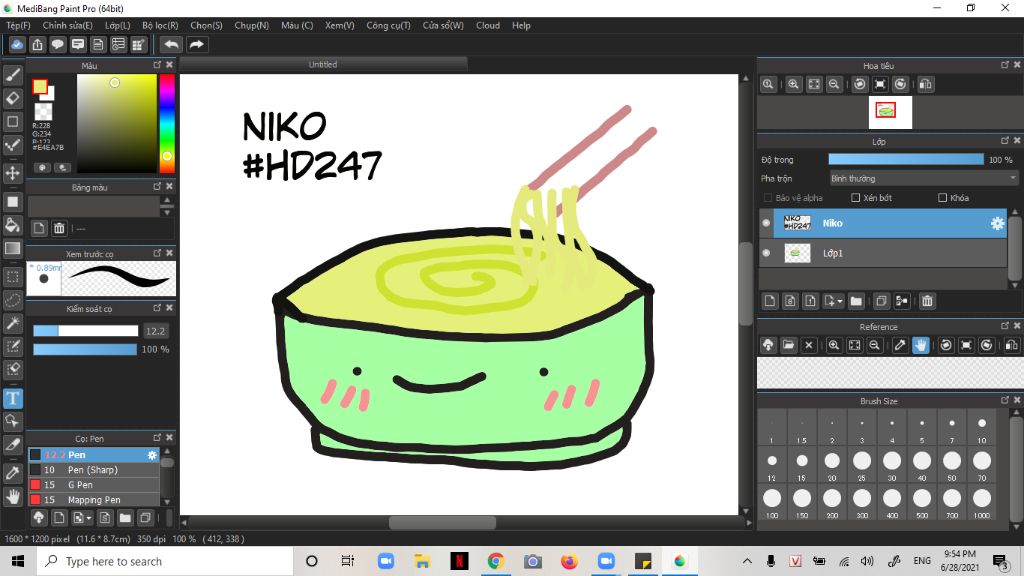
Task: Open the Chỉnh sửa(E) menu
Action: point(67,25)
